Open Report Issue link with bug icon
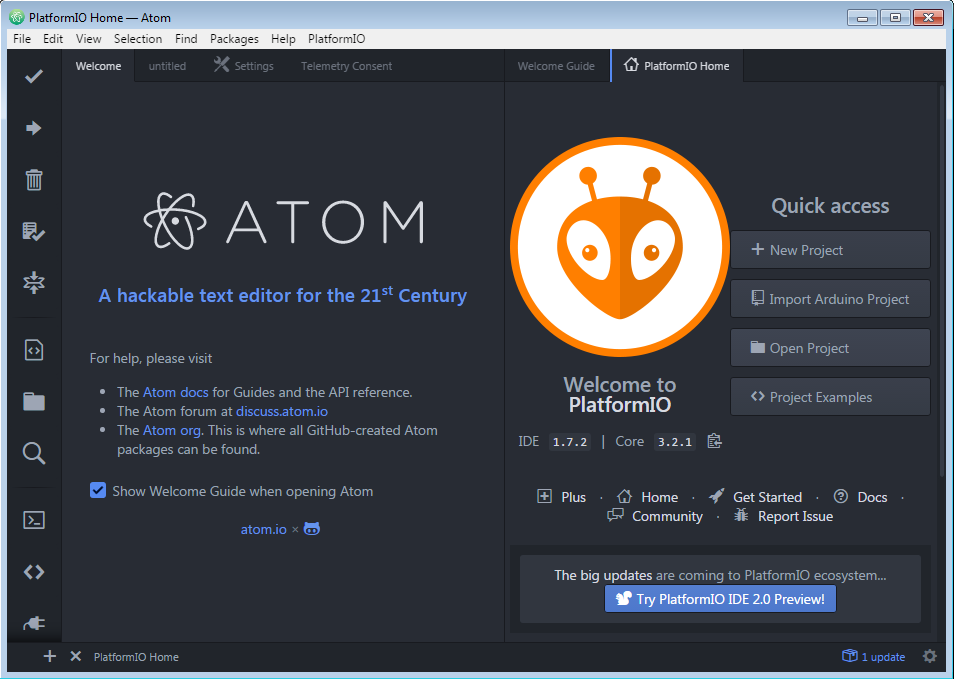The width and height of the screenshot is (954, 679). pos(783,516)
